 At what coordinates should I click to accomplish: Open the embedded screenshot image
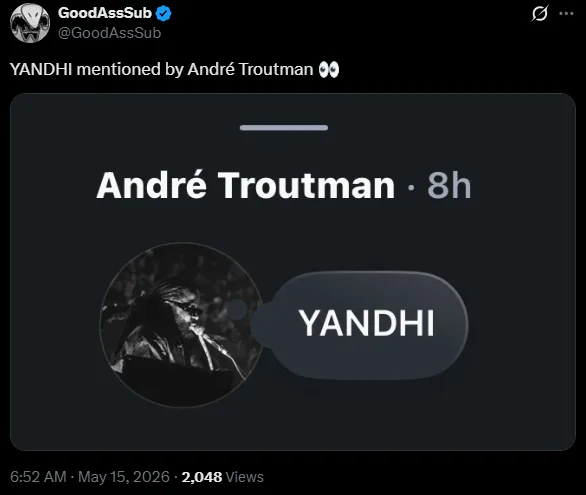click(293, 272)
